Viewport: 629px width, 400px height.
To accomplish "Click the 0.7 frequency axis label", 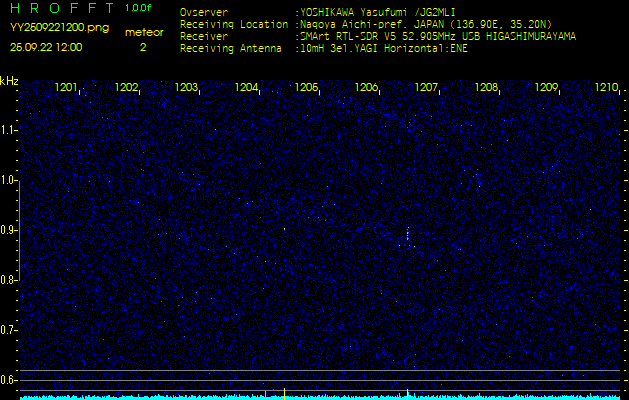I will pyautogui.click(x=9, y=329).
